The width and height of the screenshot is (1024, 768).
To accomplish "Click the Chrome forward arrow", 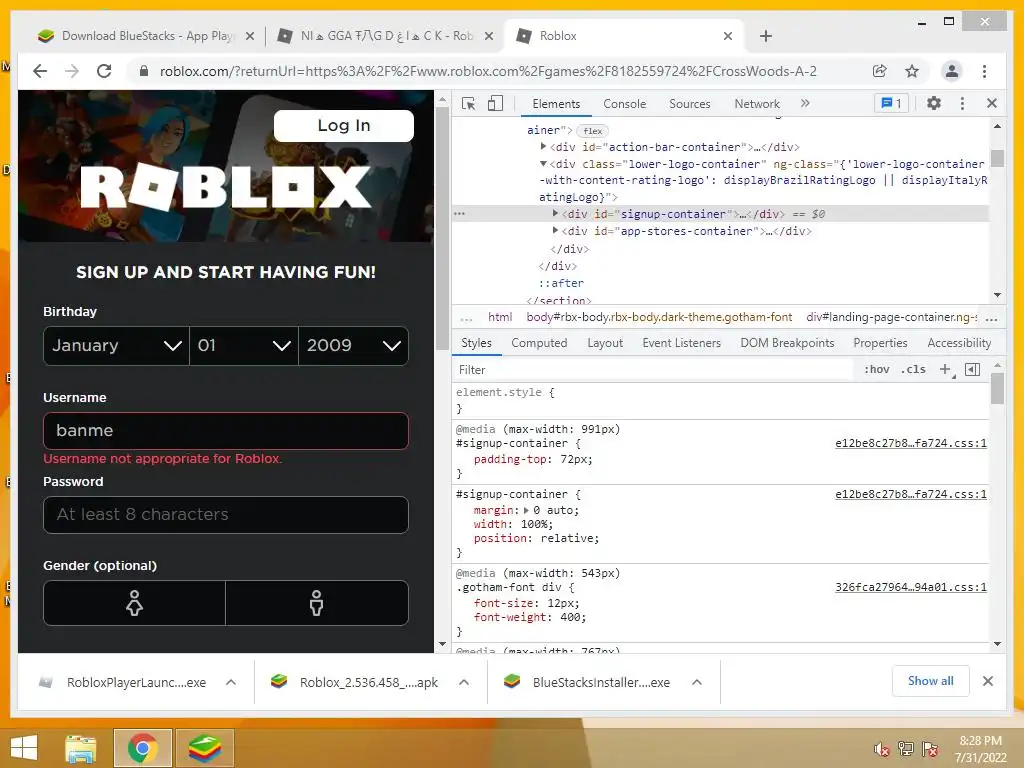I will [72, 71].
